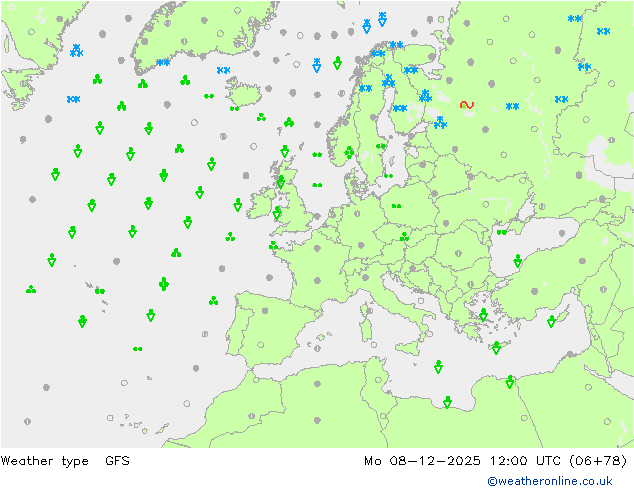Click the rain symbol over the Czech-Austrian border
The image size is (634, 490).
tap(404, 237)
